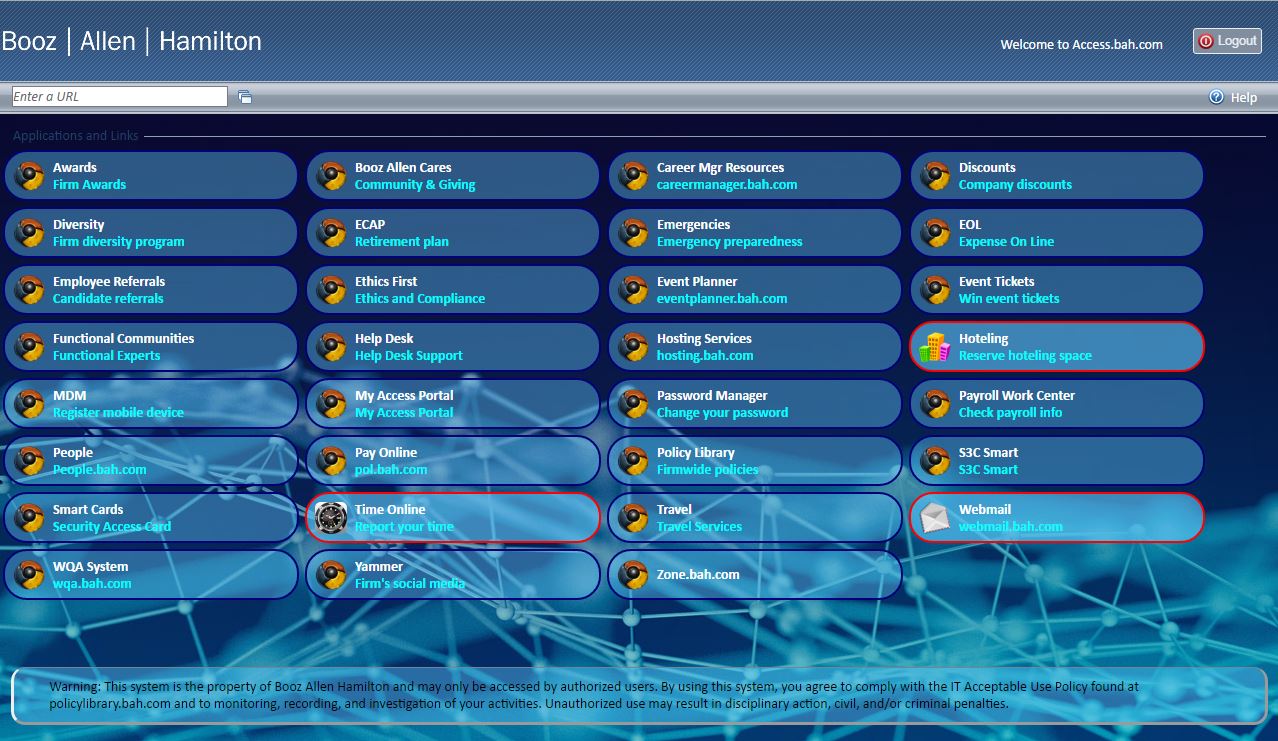The height and width of the screenshot is (741, 1278).
Task: Click the Help question mark icon
Action: point(1216,97)
